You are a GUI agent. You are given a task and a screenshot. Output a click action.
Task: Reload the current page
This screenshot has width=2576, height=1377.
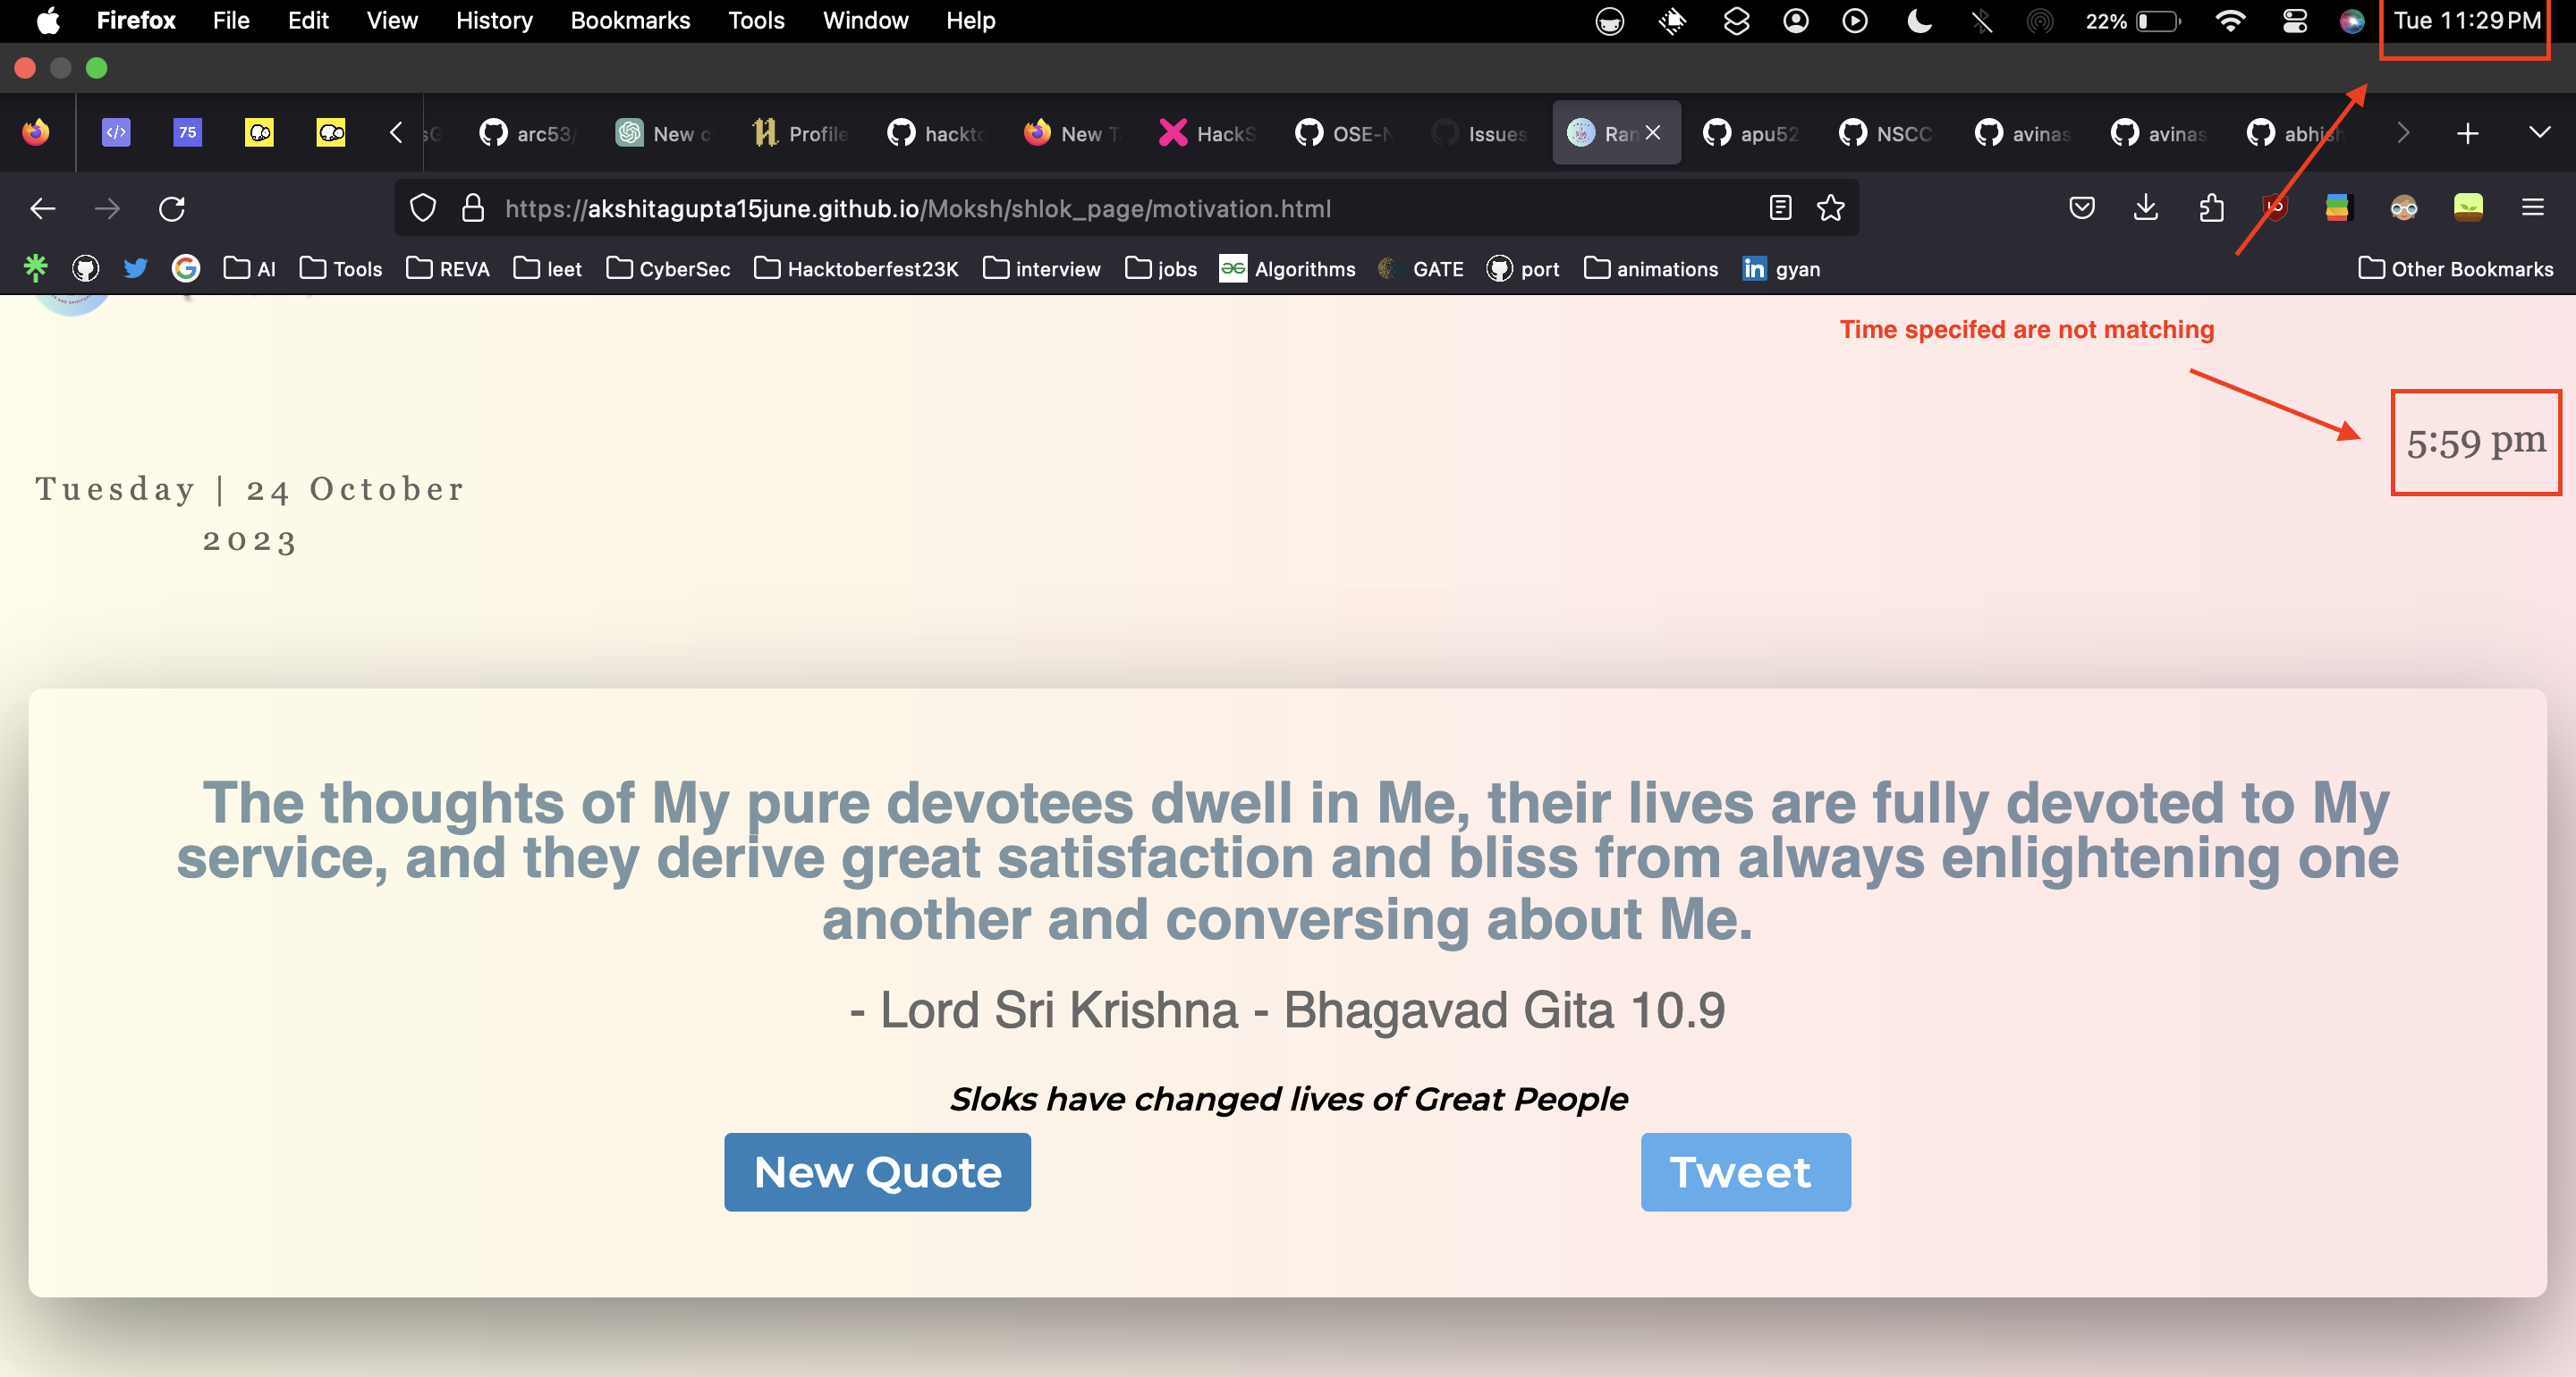click(172, 208)
